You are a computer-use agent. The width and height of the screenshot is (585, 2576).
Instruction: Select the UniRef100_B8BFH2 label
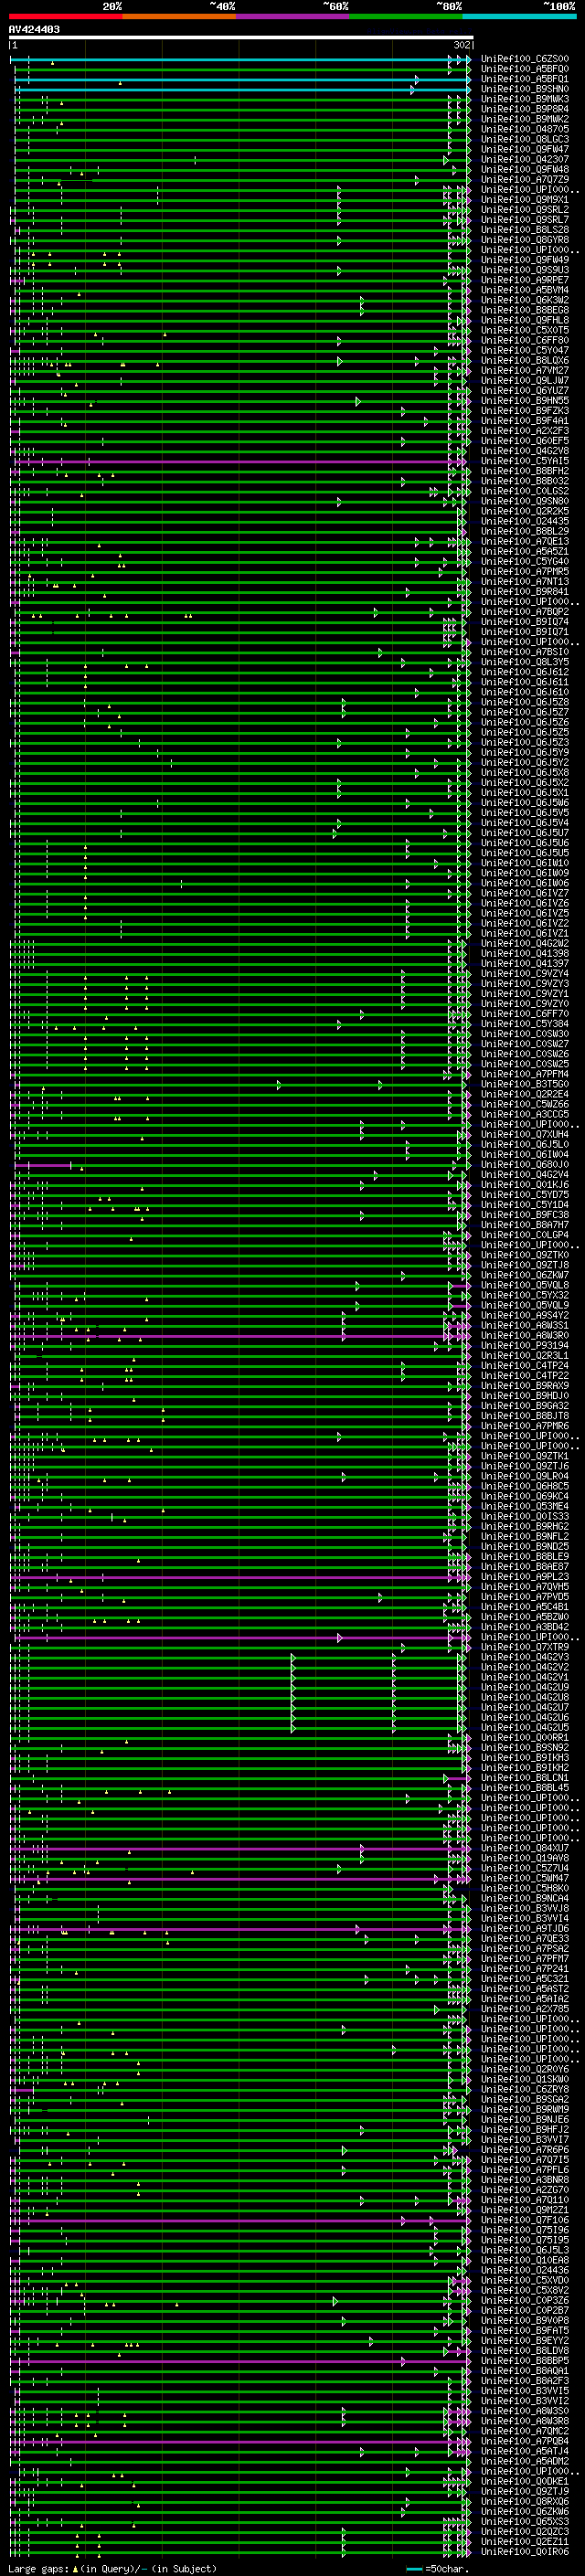pos(525,471)
